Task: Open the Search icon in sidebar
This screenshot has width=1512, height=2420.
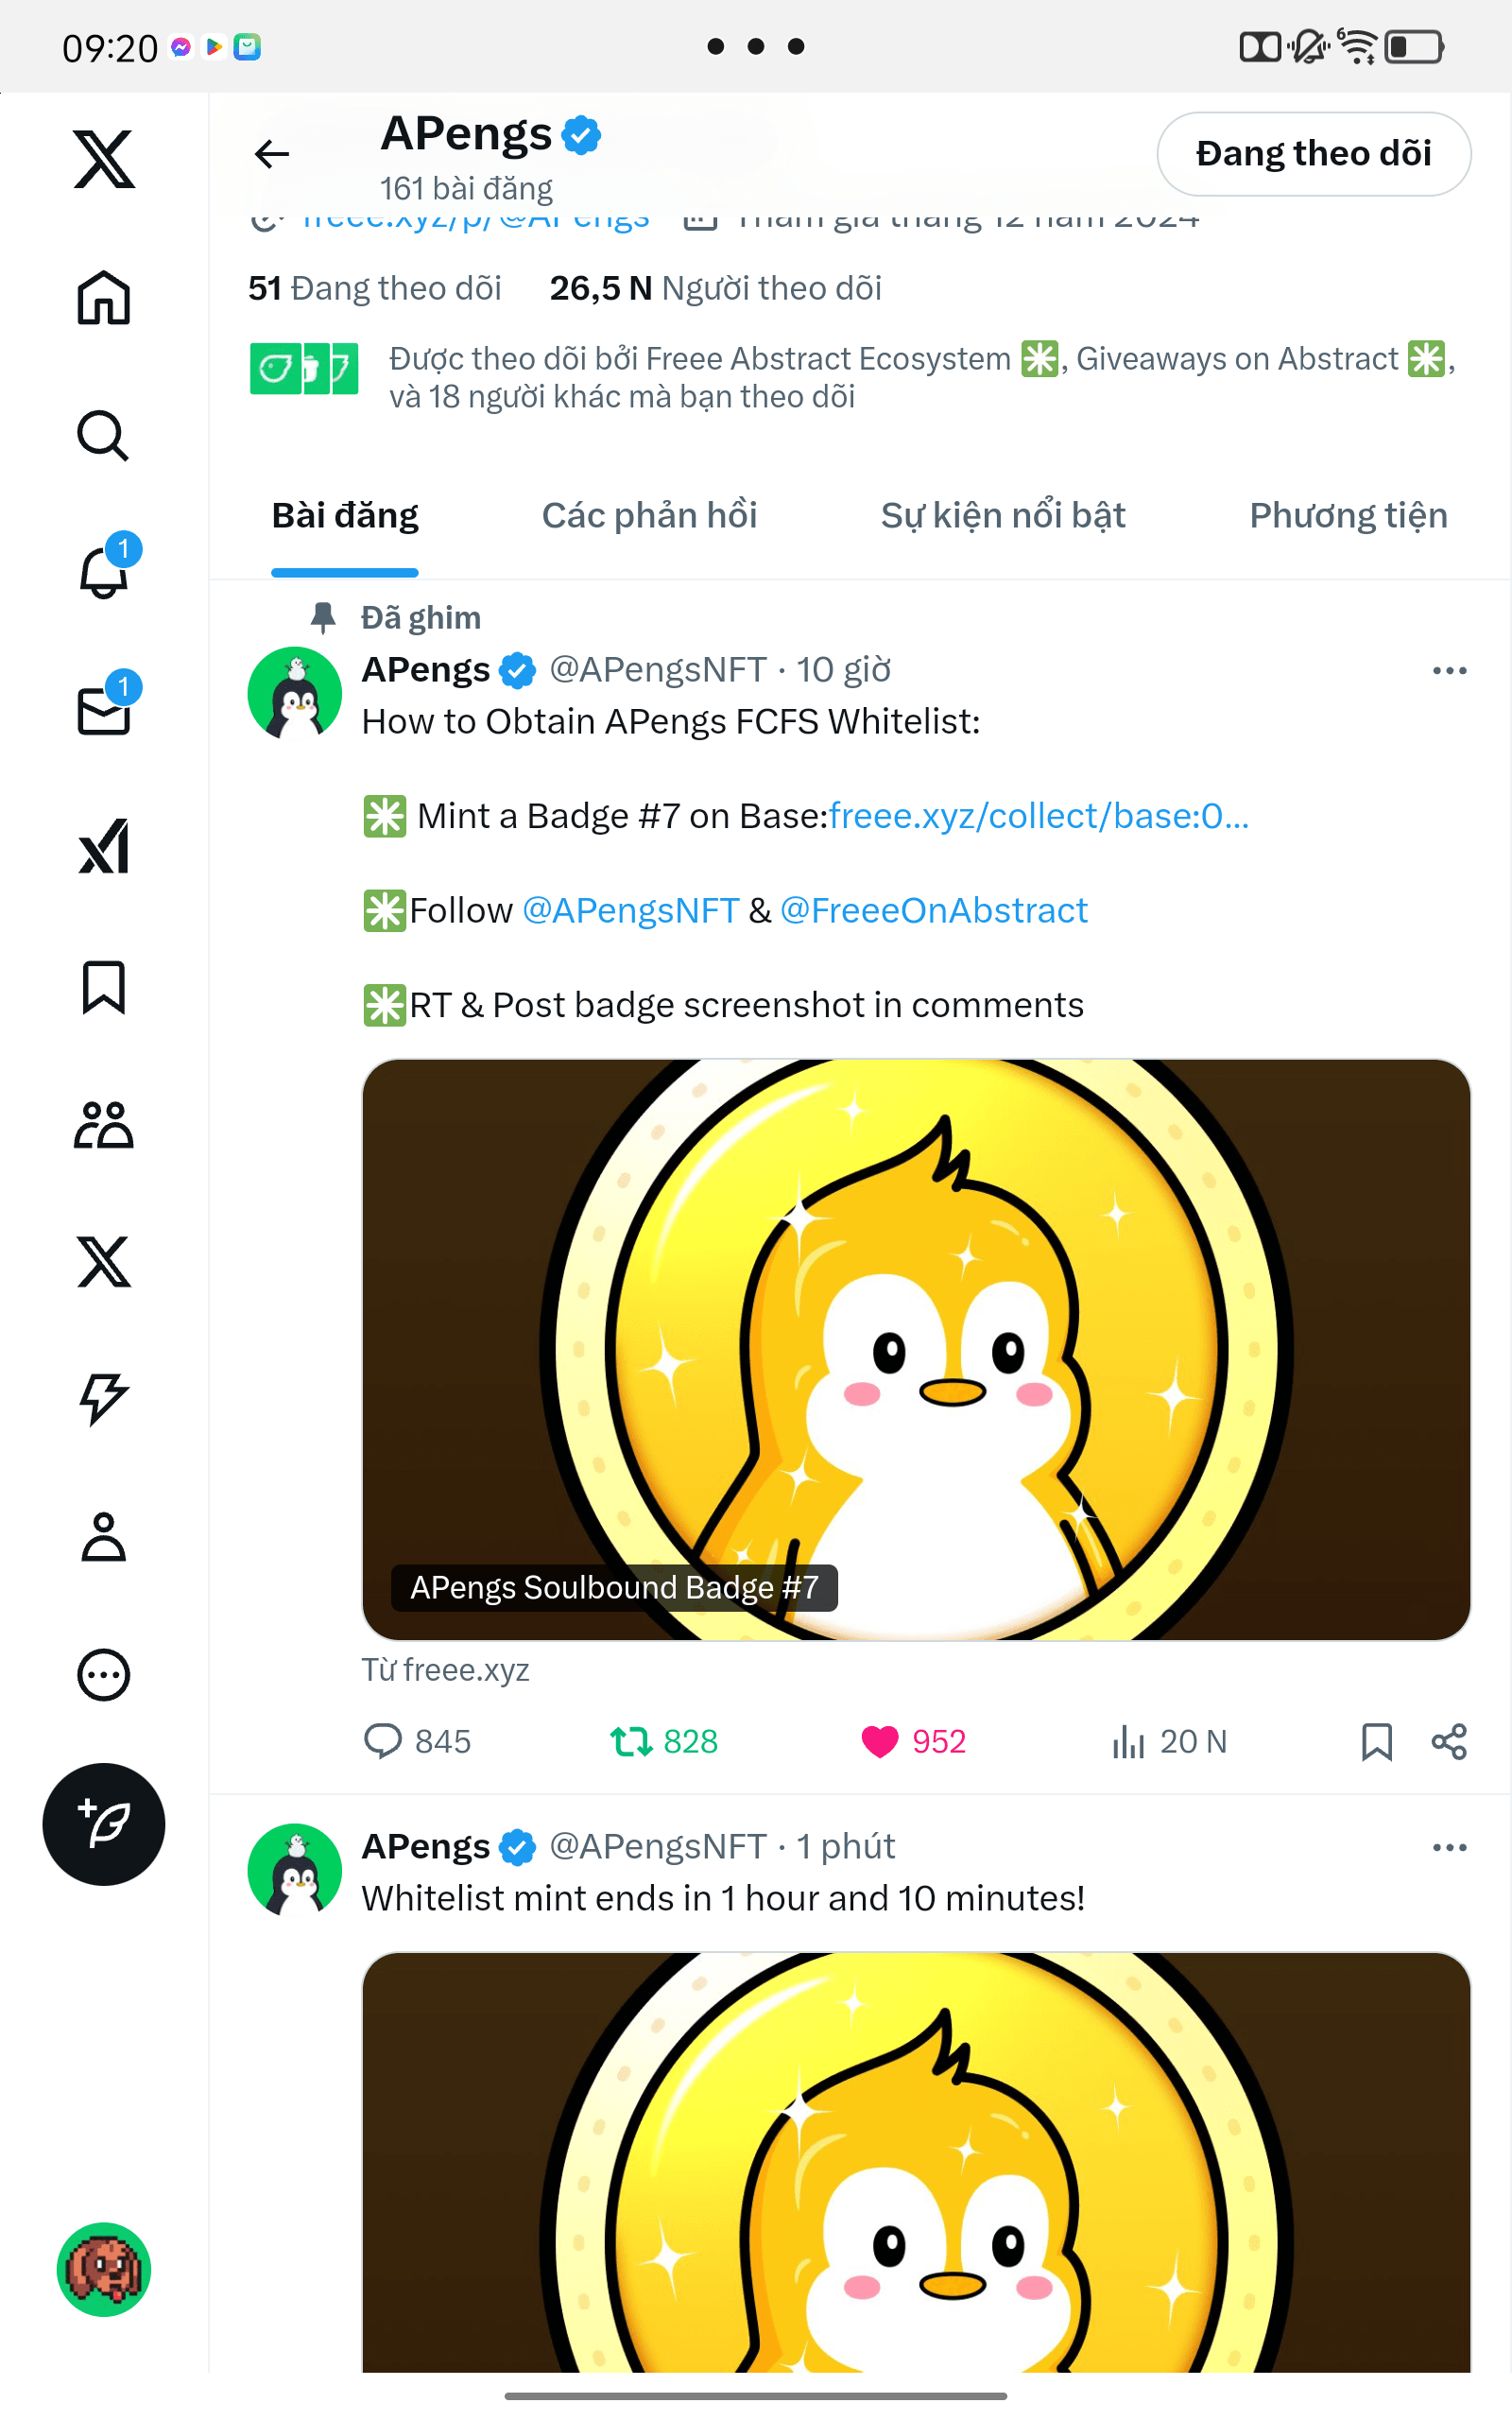Action: tap(103, 436)
